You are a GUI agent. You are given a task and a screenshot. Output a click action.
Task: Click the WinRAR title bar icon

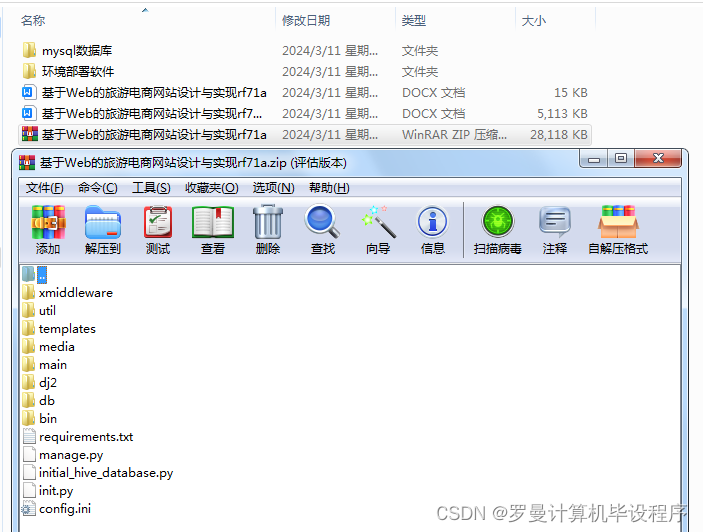coord(27,162)
